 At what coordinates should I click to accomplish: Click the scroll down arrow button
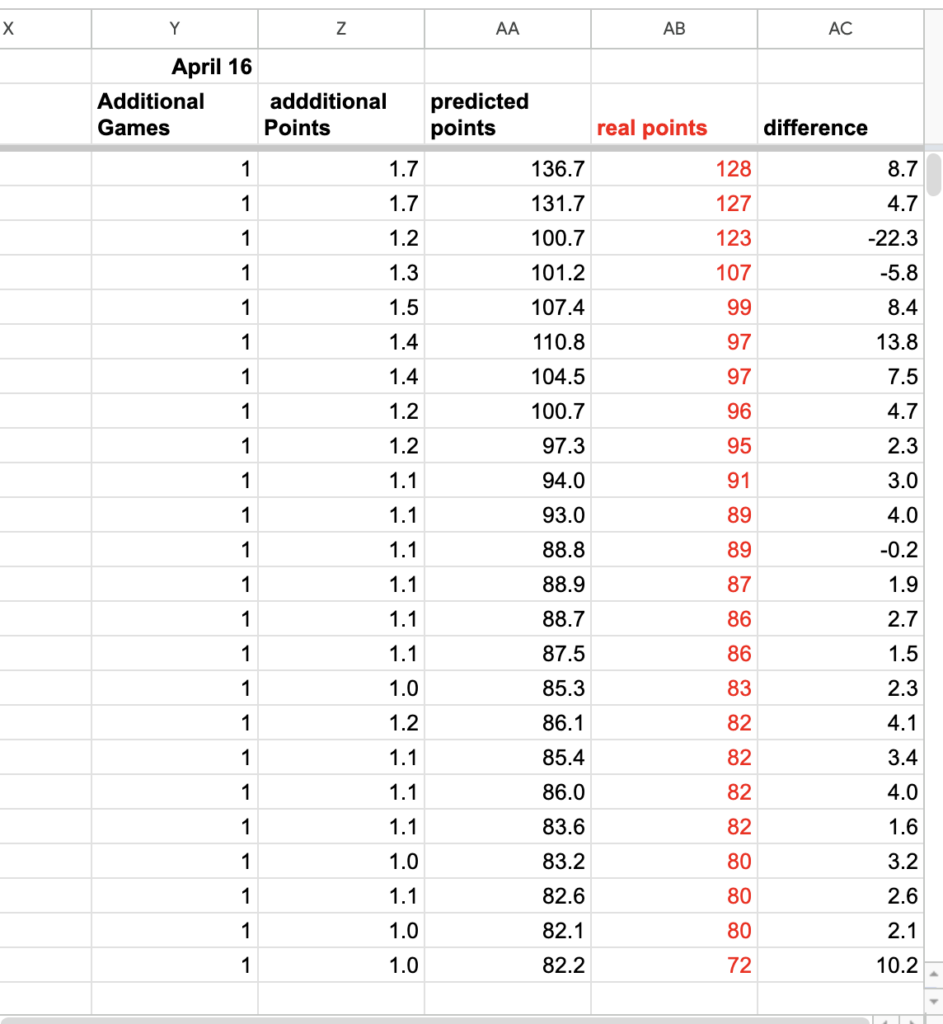click(x=934, y=1000)
